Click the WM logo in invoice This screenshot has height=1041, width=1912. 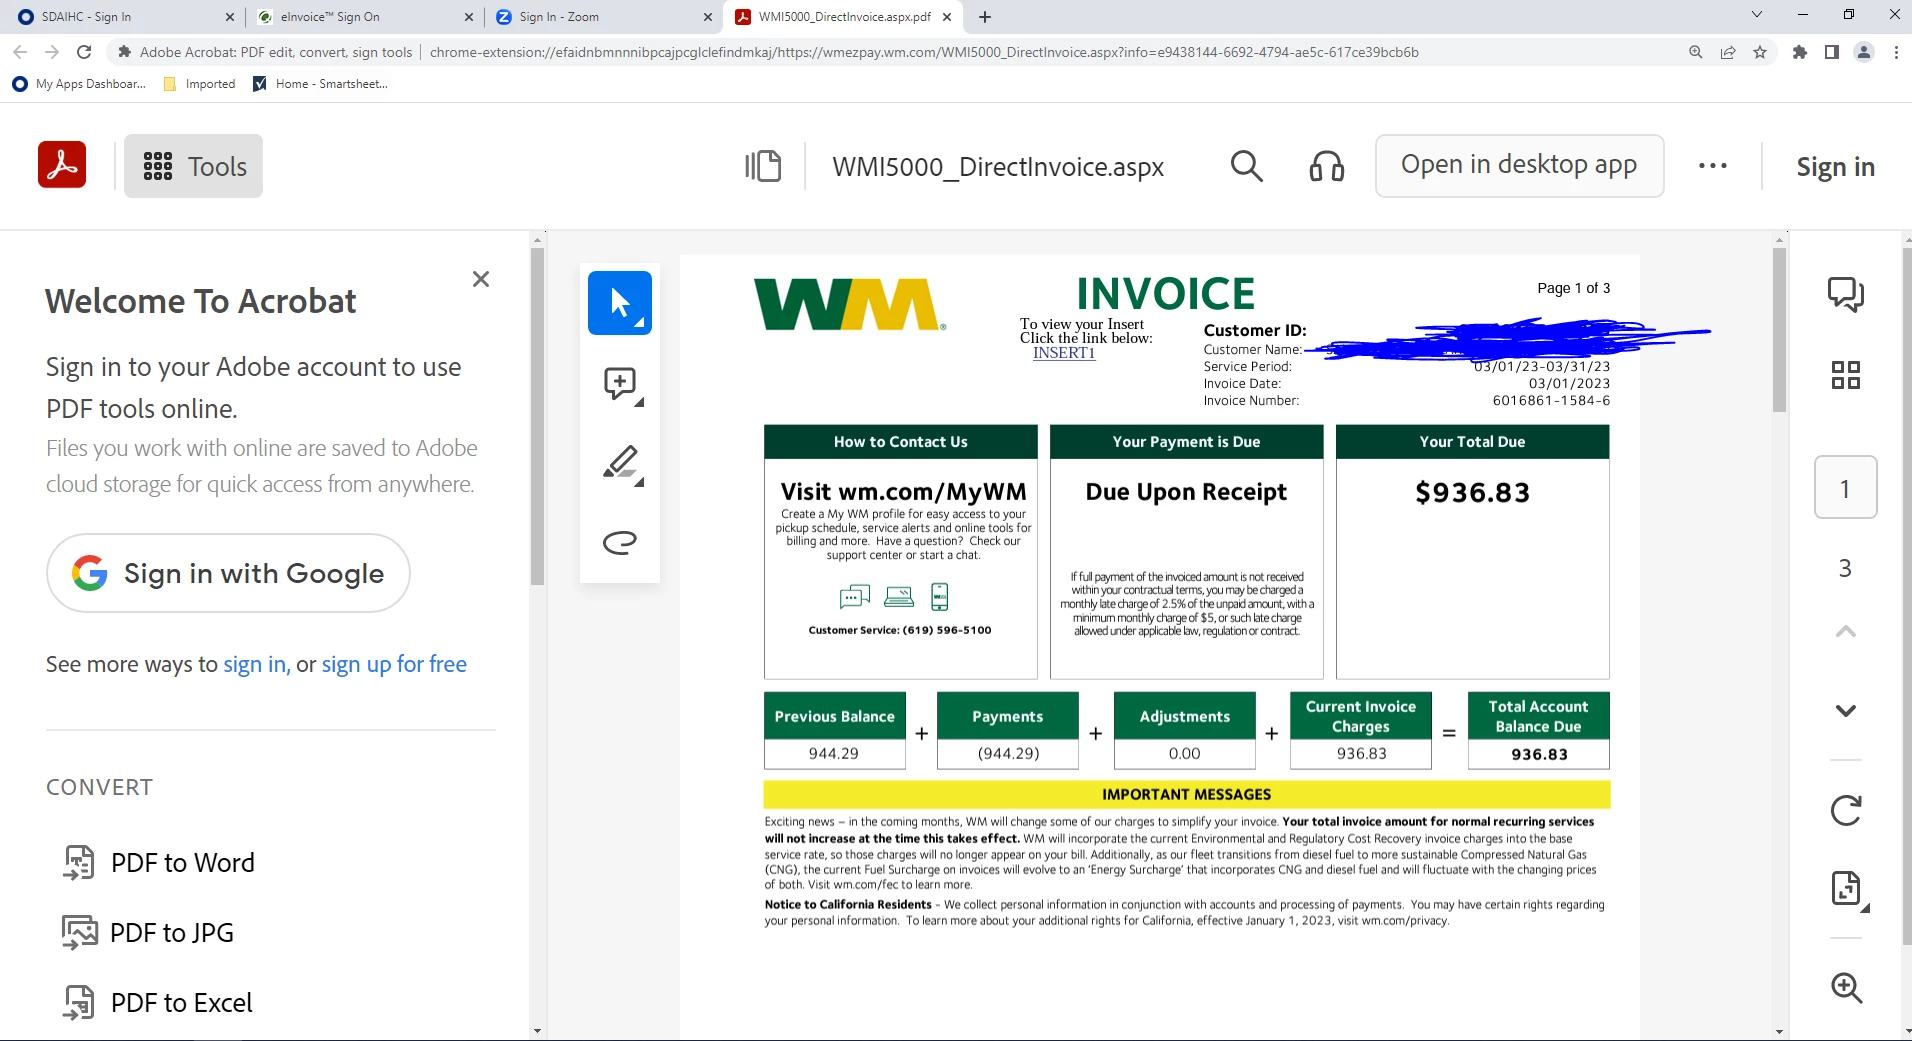pyautogui.click(x=849, y=304)
